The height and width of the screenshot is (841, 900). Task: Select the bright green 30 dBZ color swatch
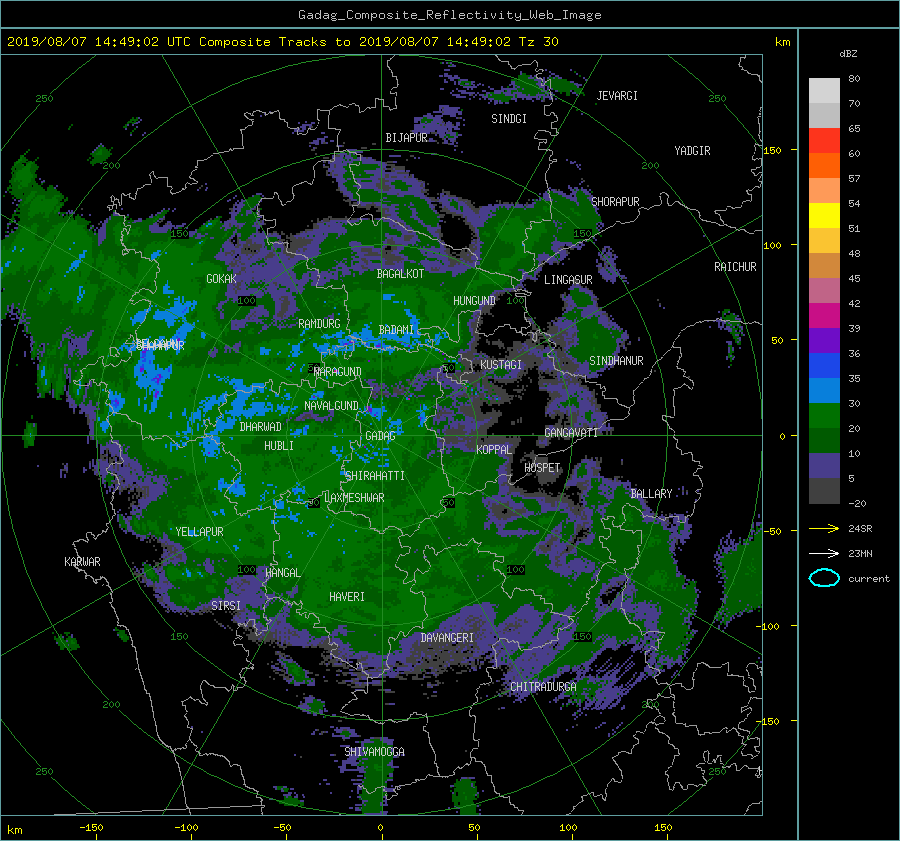pos(824,416)
